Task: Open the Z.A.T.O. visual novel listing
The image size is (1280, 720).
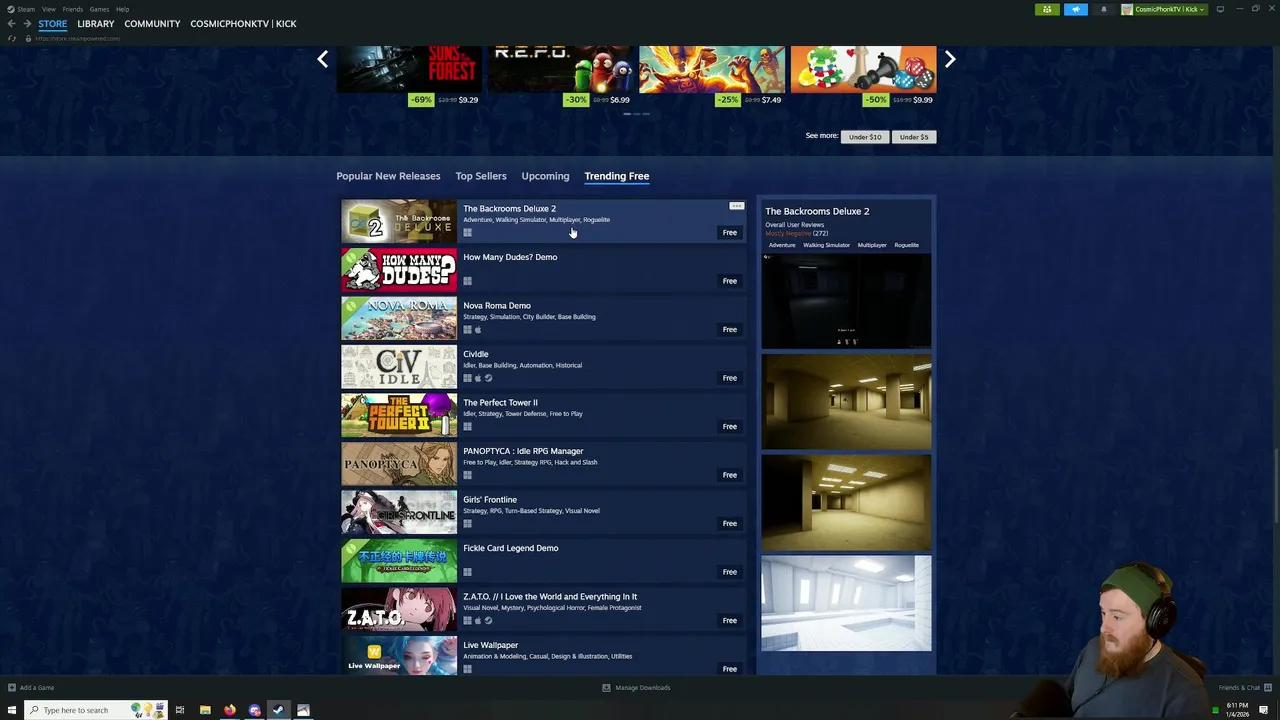Action: tap(544, 609)
